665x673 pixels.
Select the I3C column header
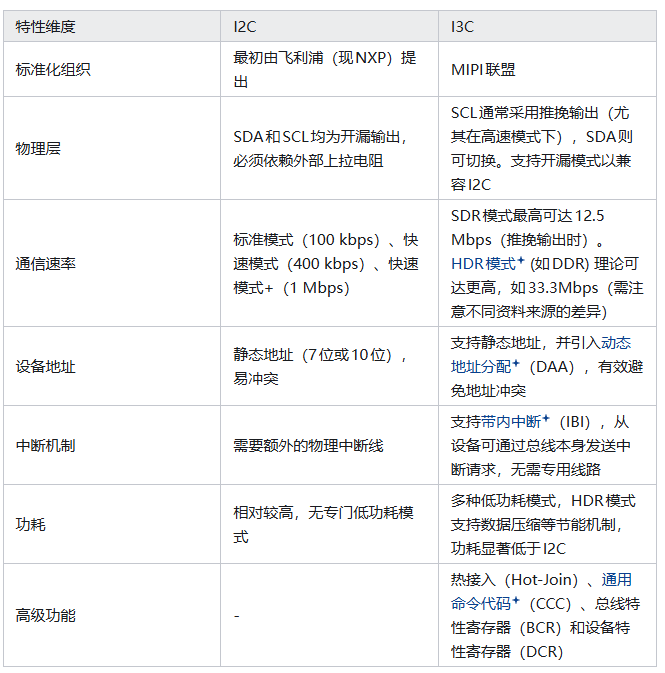point(464,27)
